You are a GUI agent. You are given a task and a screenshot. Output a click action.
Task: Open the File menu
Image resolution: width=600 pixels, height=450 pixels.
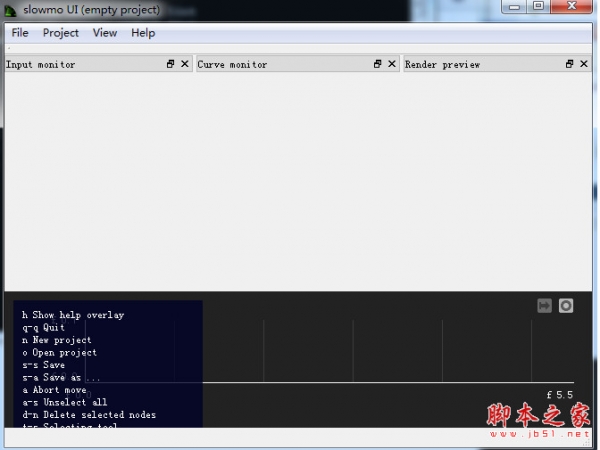pos(20,33)
